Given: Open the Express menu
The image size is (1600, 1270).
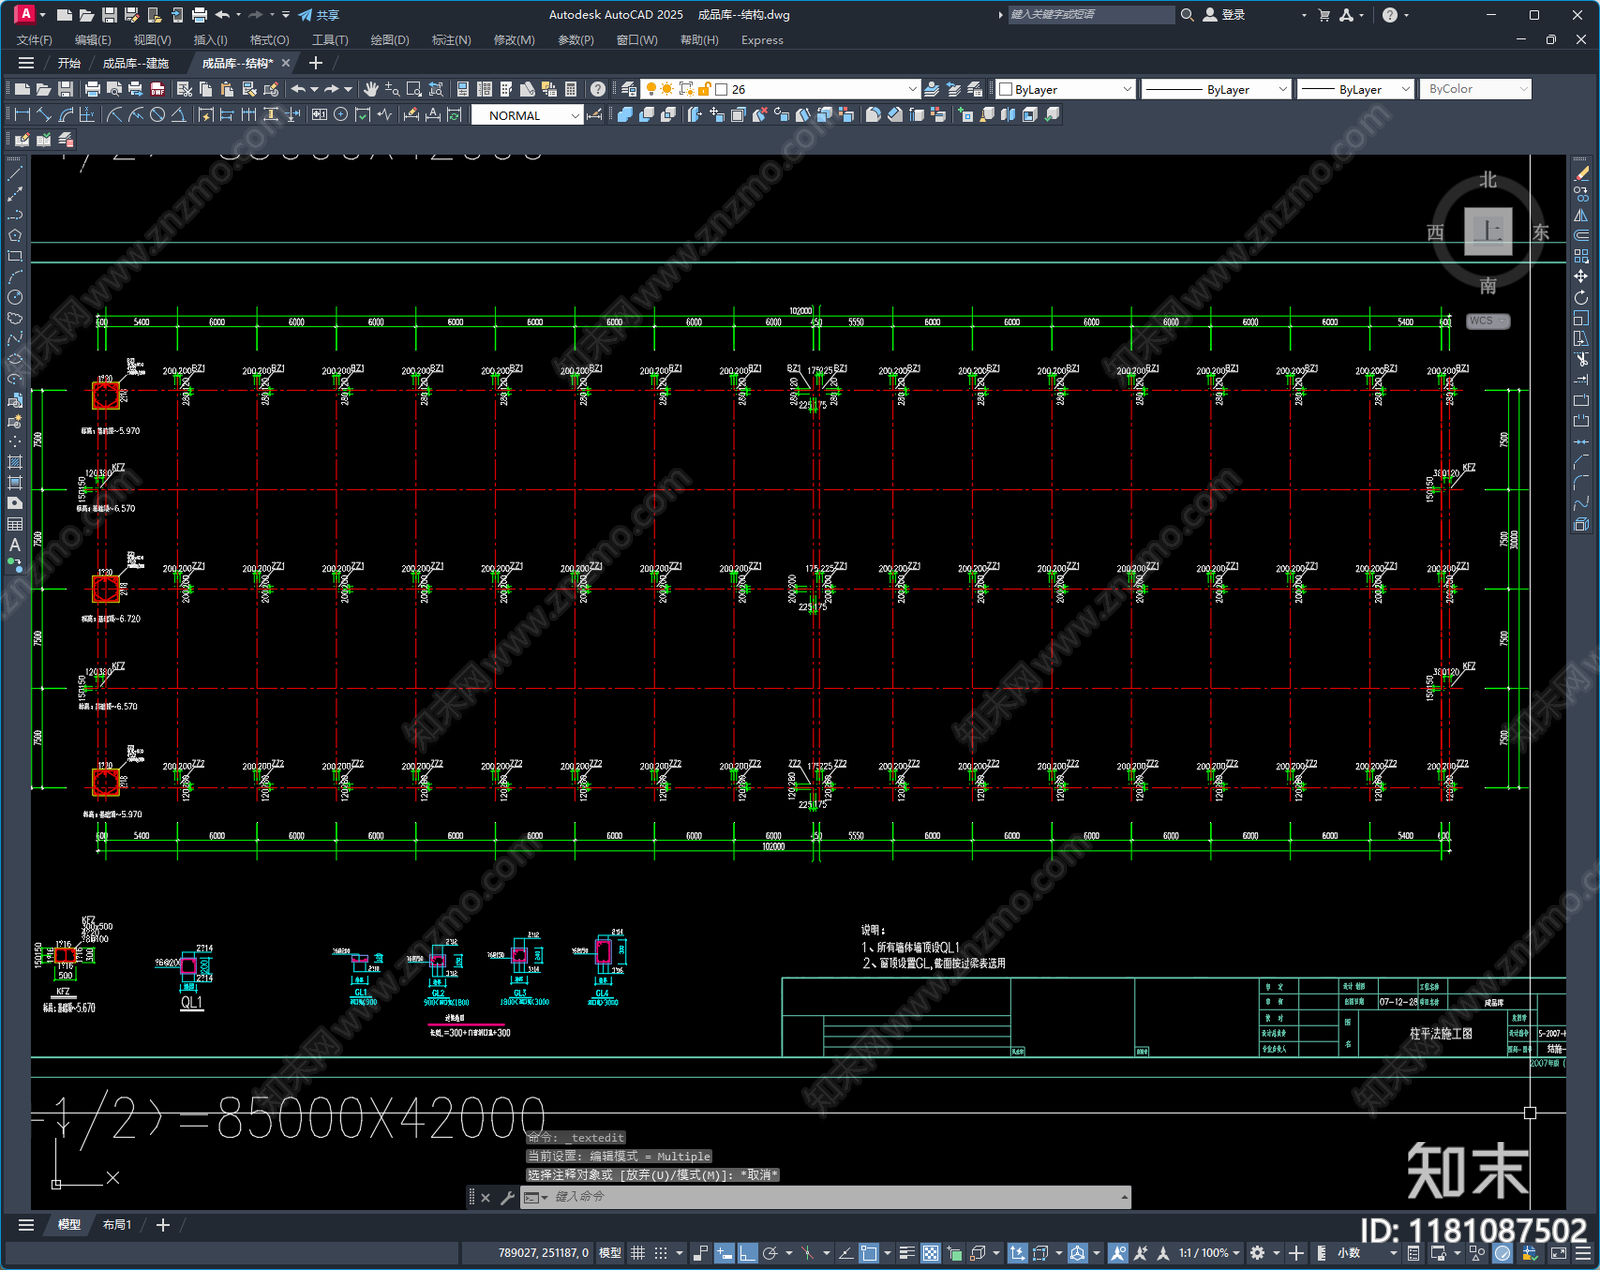Looking at the screenshot, I should (x=762, y=40).
